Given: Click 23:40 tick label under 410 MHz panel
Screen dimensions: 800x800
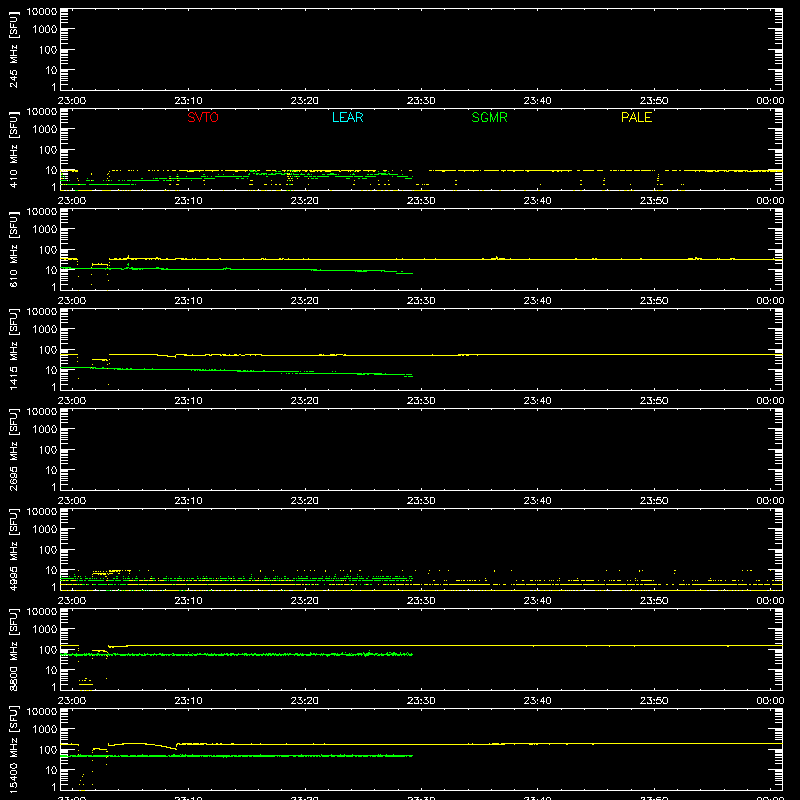Looking at the screenshot, I should tap(537, 201).
